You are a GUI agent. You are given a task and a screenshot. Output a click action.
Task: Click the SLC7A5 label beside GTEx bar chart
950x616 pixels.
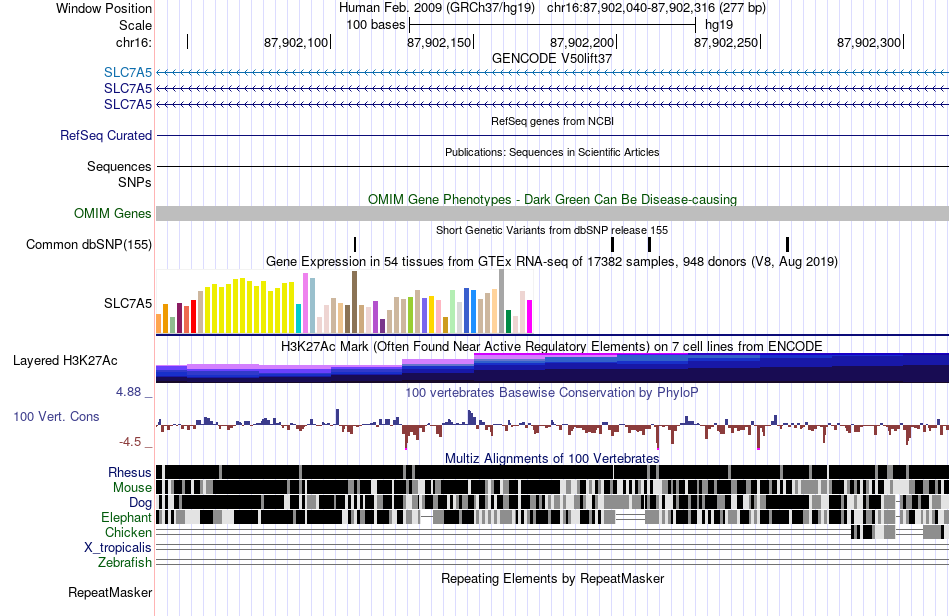pyautogui.click(x=128, y=303)
